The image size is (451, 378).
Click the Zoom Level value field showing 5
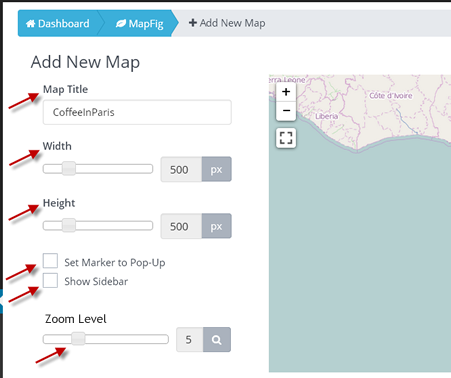[x=190, y=340]
